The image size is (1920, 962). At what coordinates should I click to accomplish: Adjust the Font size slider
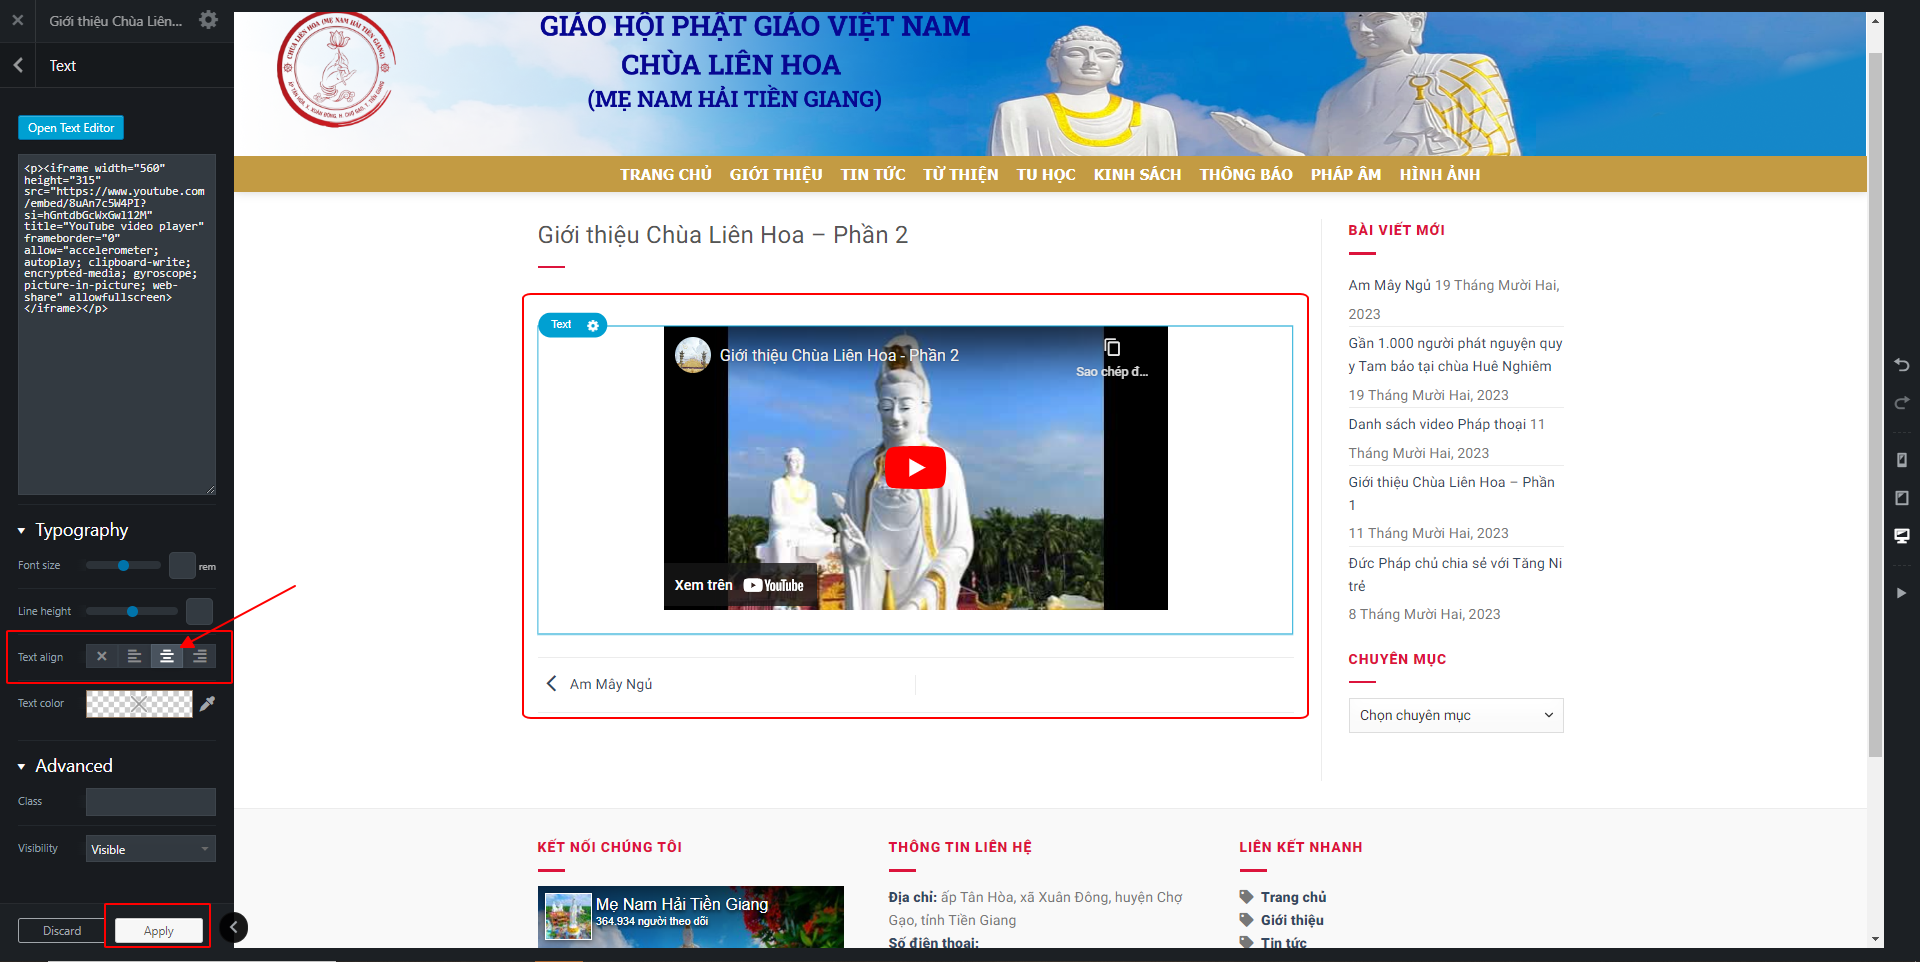coord(123,566)
